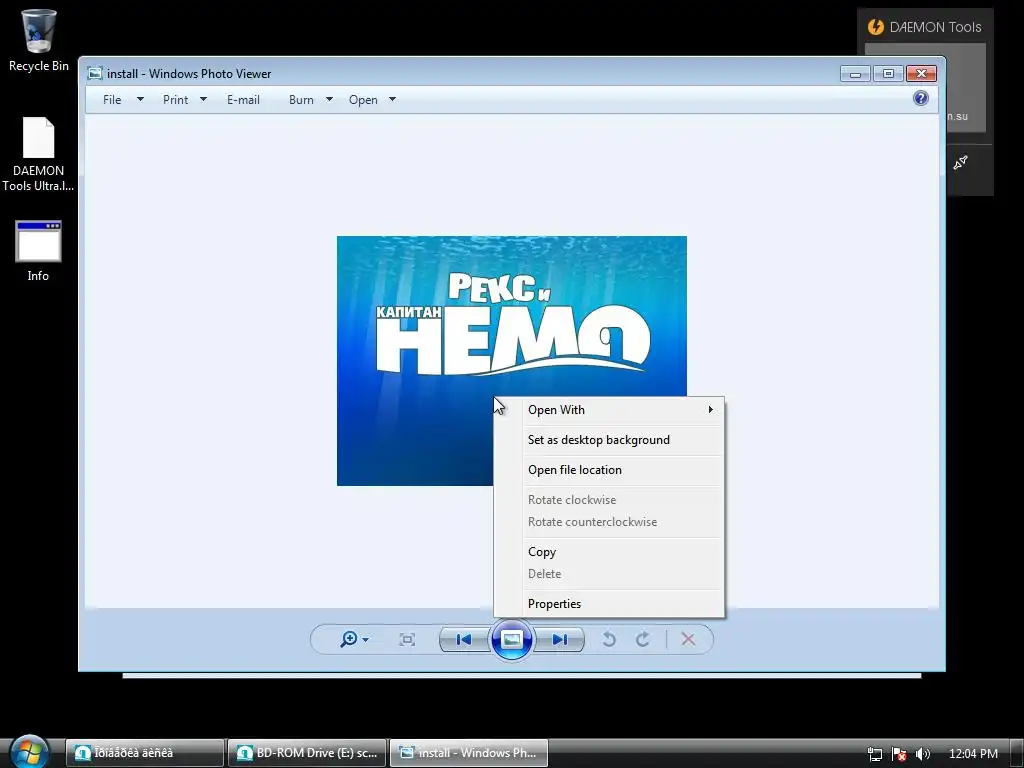Click Open in the toolbar

(363, 100)
